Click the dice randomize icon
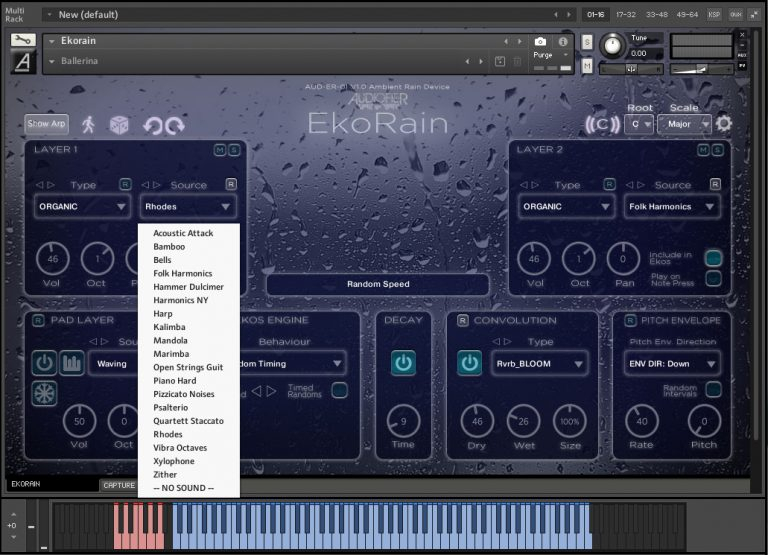 click(119, 125)
